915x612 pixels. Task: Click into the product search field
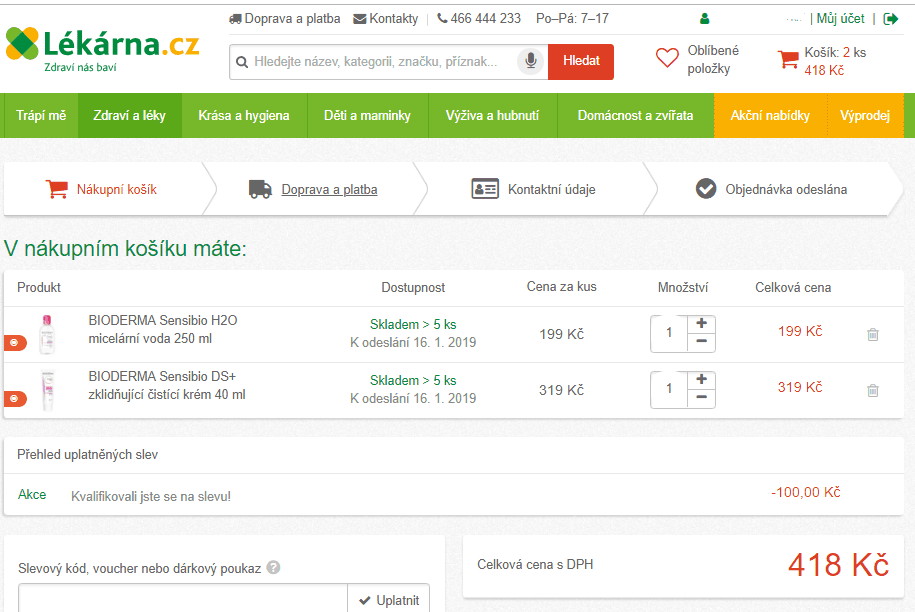pyautogui.click(x=375, y=62)
